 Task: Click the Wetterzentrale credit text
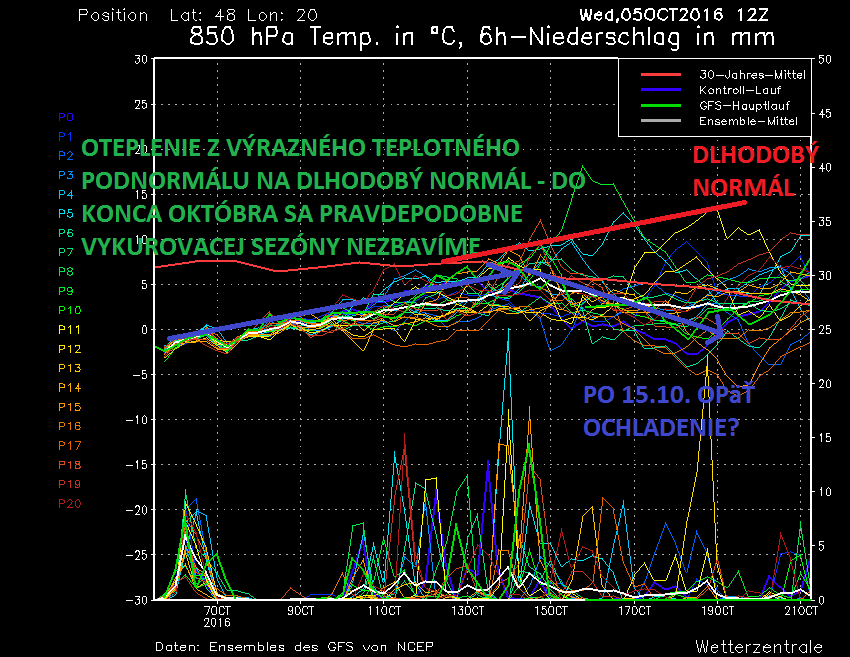759,646
